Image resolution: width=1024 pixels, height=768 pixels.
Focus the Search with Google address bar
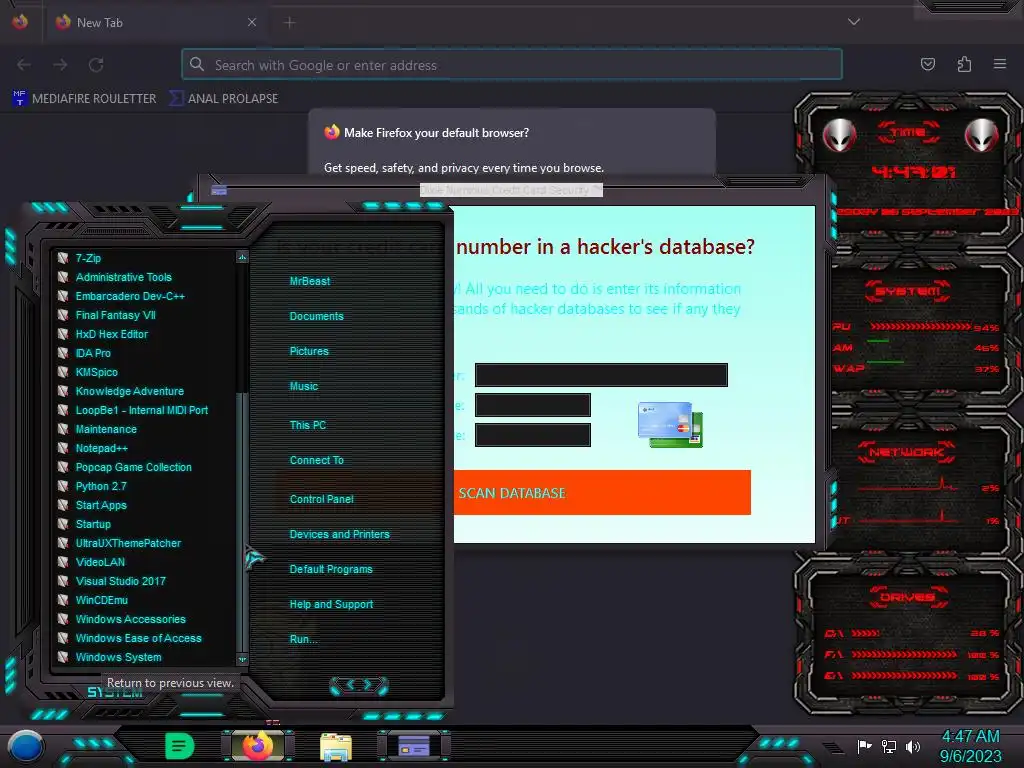[512, 65]
